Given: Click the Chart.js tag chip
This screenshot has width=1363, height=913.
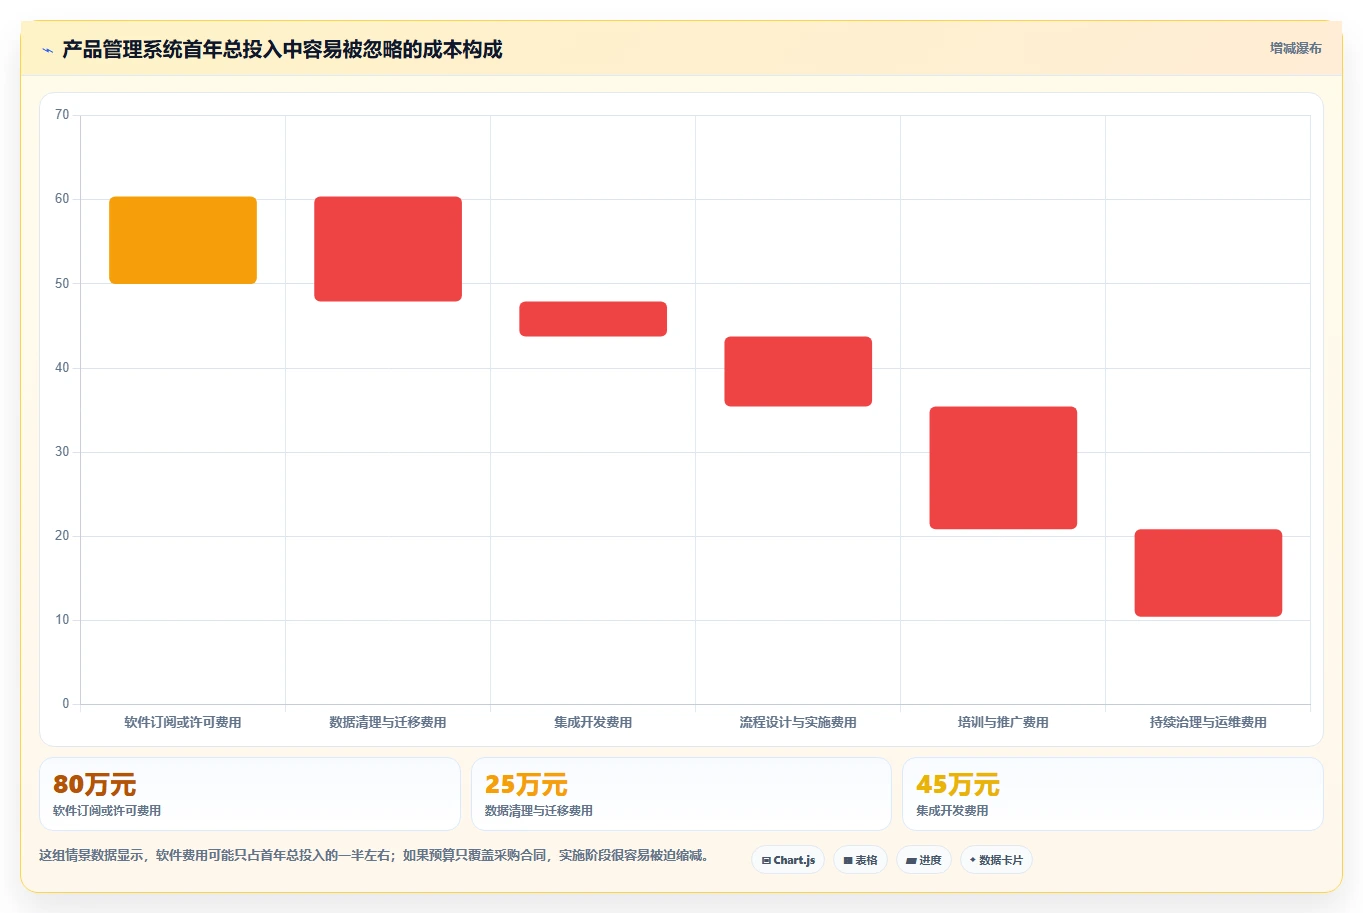Looking at the screenshot, I should (x=788, y=860).
